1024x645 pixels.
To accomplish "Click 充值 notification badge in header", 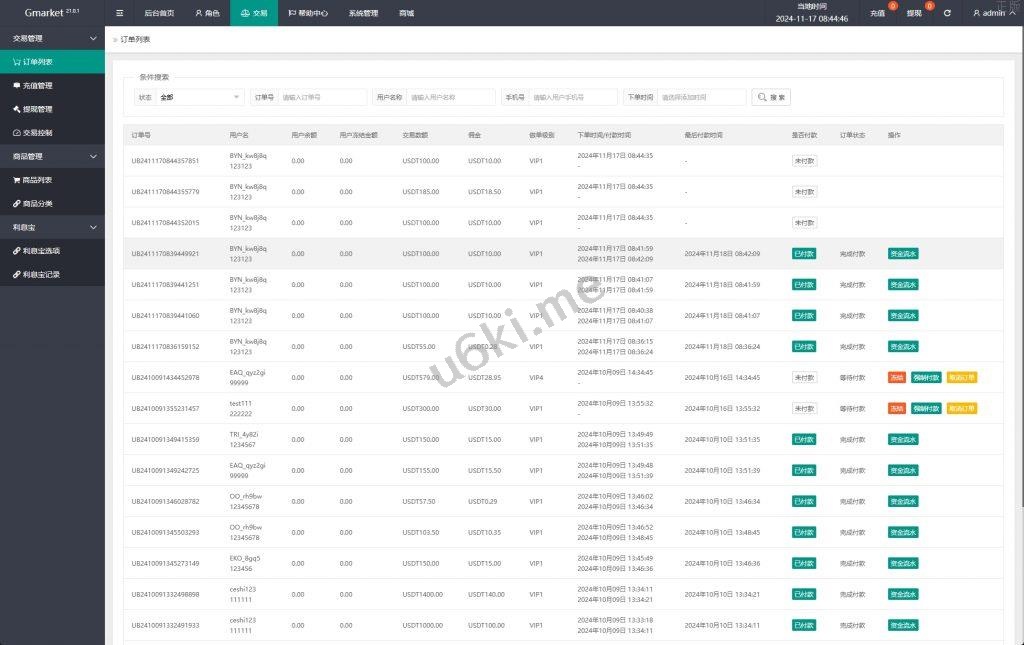I will click(x=879, y=13).
